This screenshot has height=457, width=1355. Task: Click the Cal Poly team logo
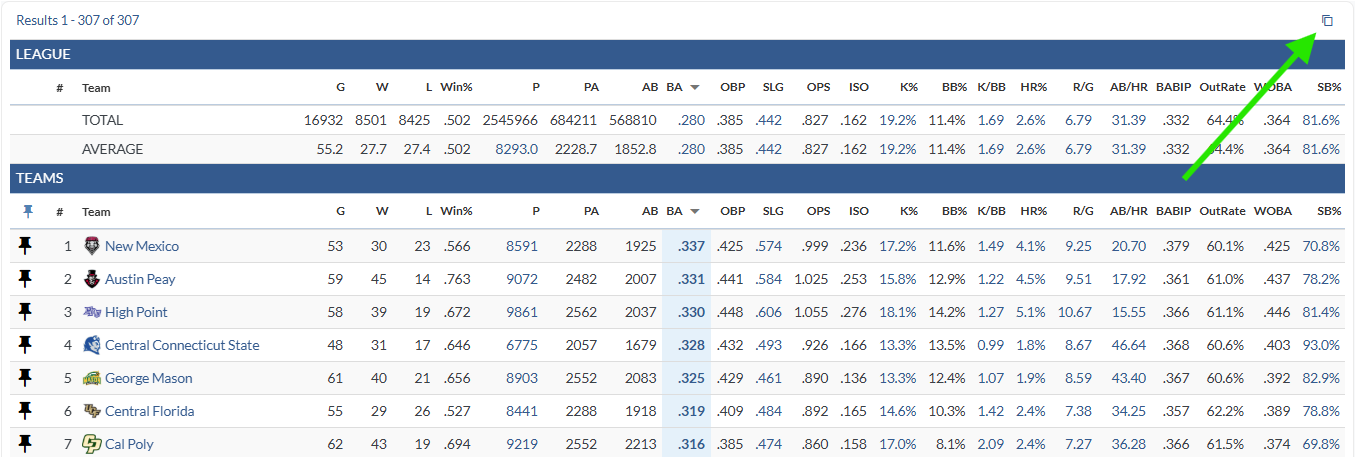92,444
